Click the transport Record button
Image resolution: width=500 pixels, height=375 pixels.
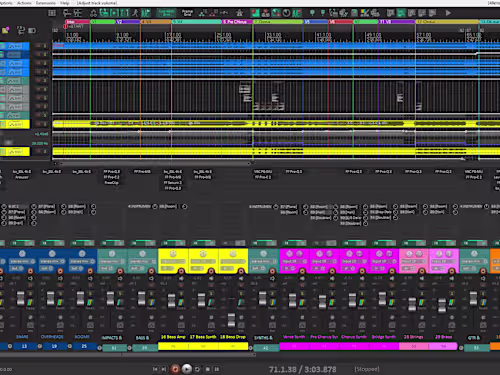point(175,369)
